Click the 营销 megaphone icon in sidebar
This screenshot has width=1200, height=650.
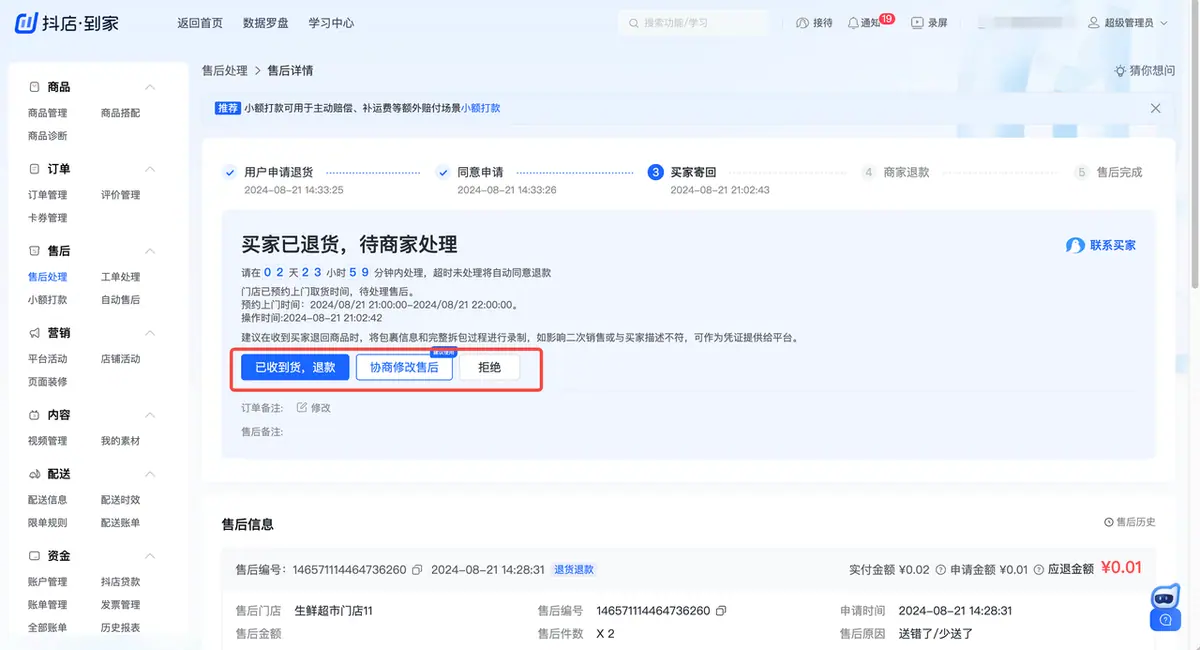[x=35, y=333]
